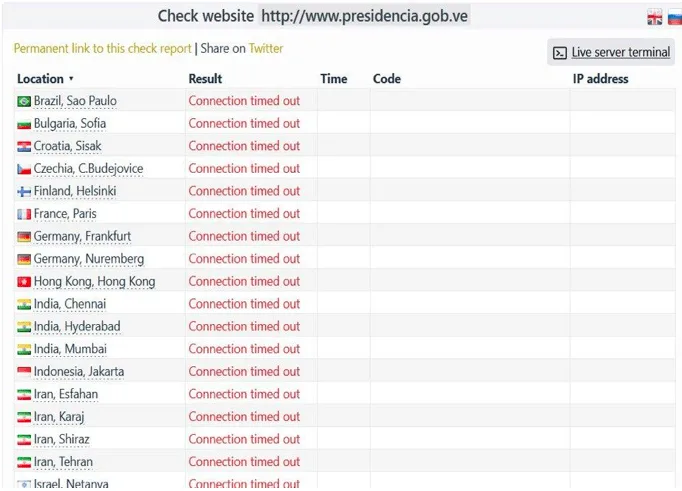682x491 pixels.
Task: Open the Live server terminal
Action: [x=620, y=52]
